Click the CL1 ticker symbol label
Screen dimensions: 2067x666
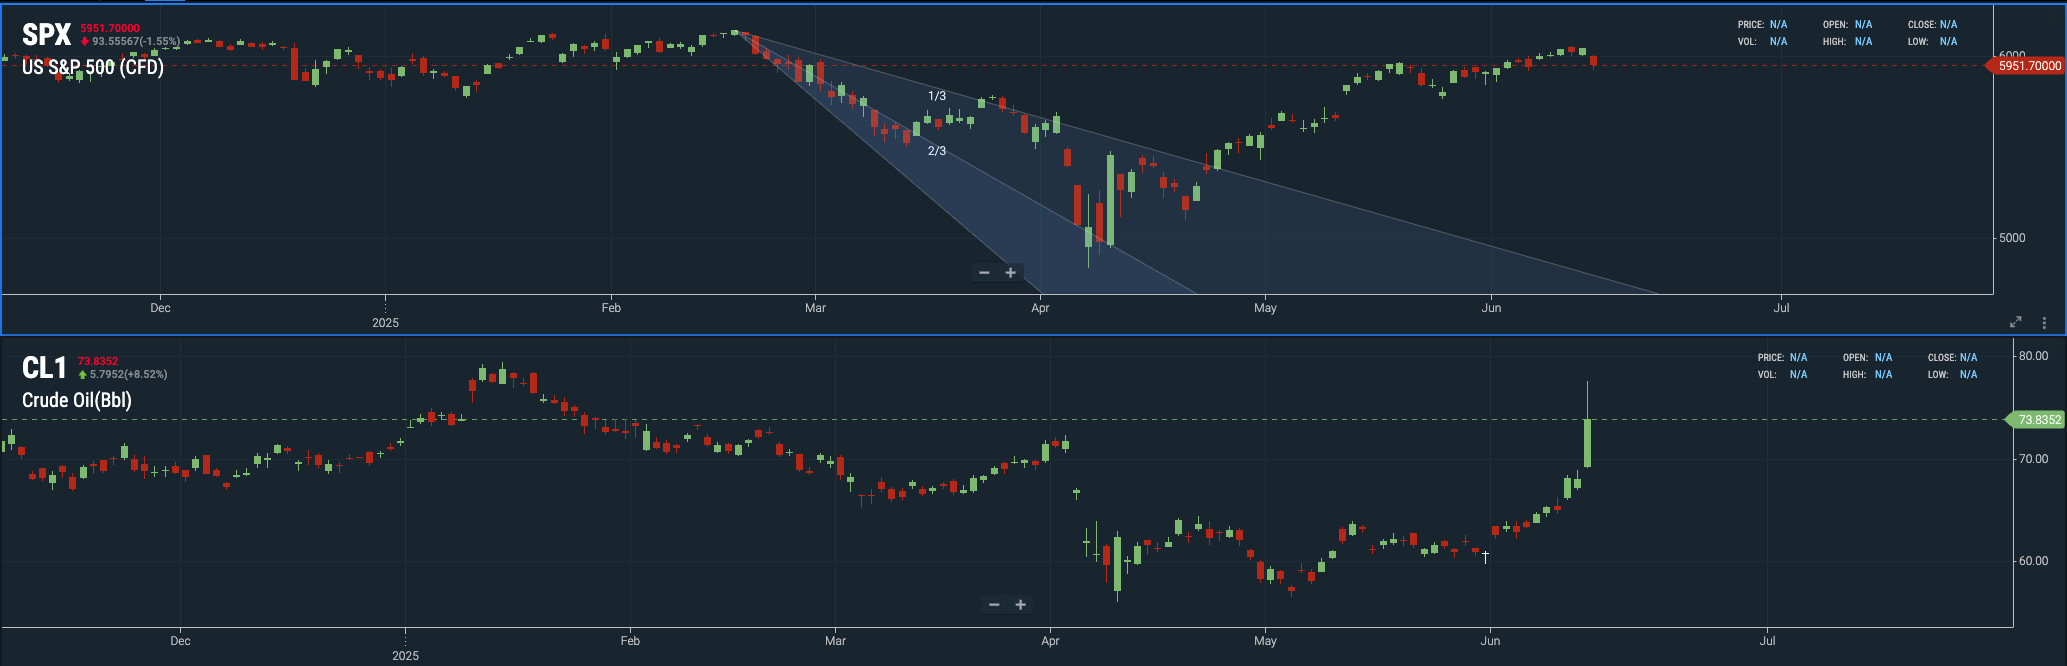pyautogui.click(x=44, y=368)
